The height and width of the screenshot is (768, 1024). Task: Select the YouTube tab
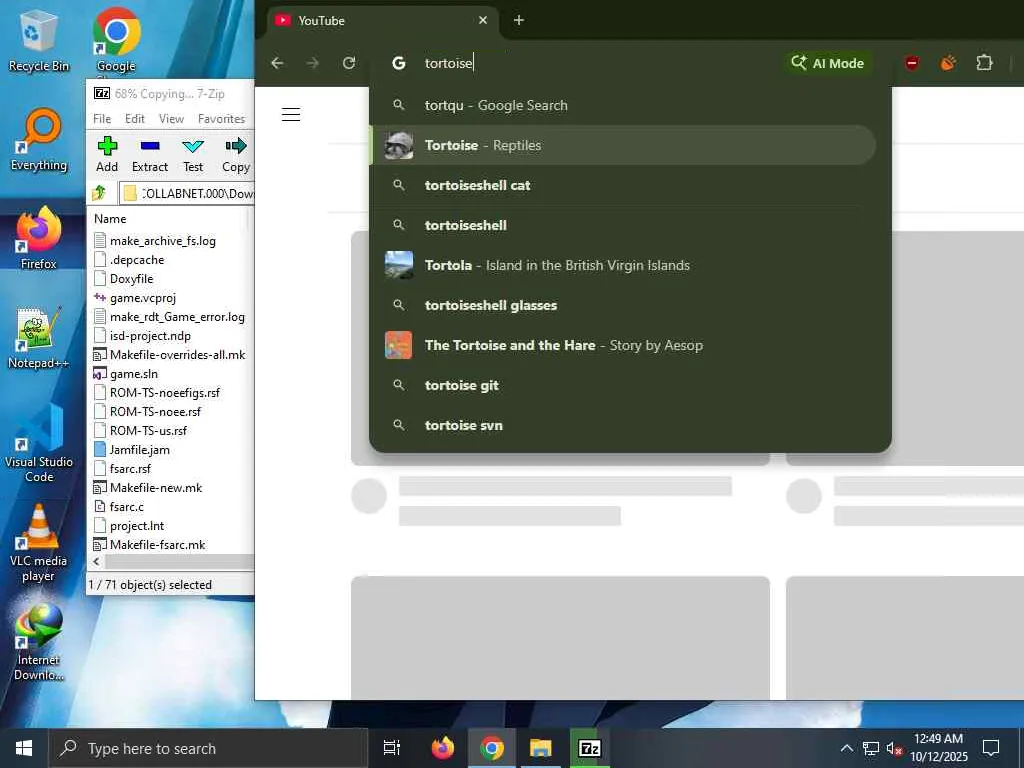(x=382, y=21)
